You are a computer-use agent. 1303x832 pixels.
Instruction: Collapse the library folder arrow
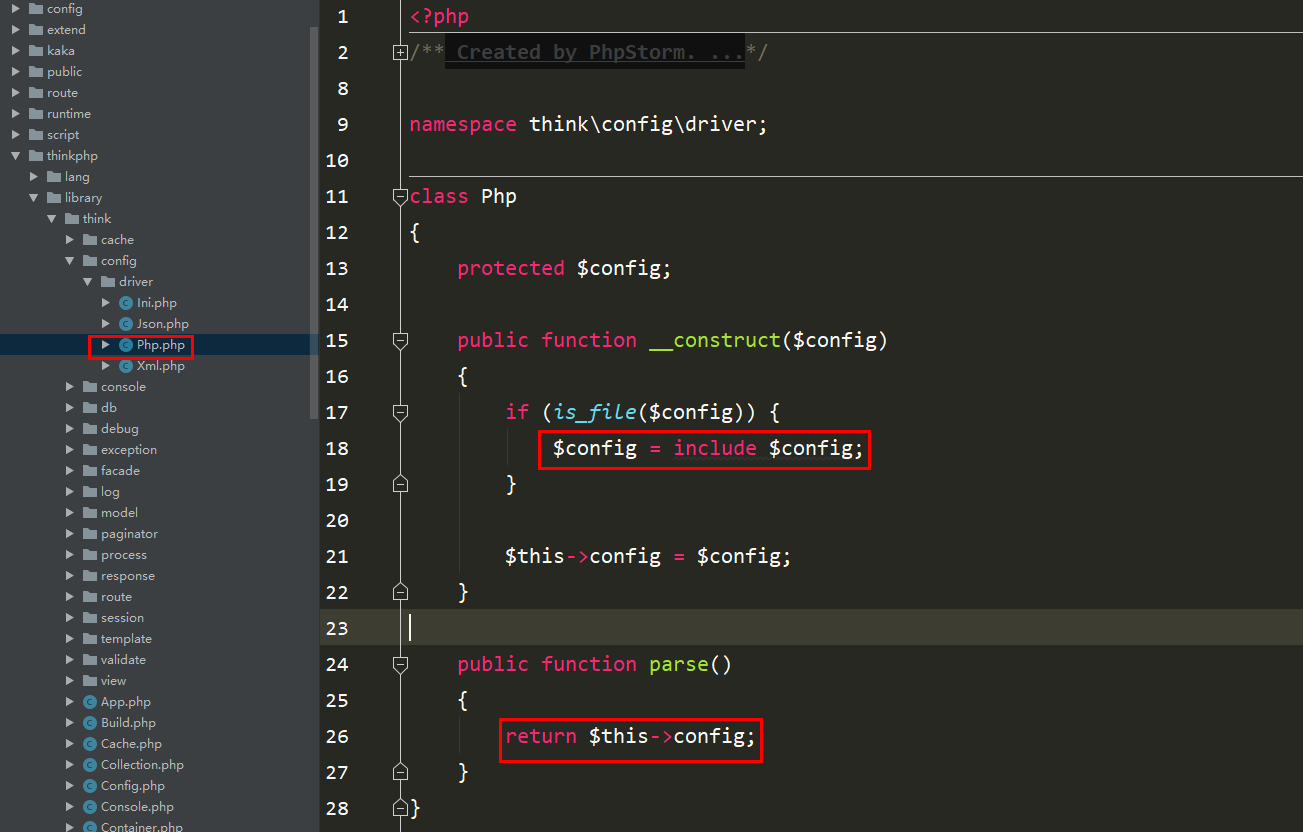coord(34,198)
